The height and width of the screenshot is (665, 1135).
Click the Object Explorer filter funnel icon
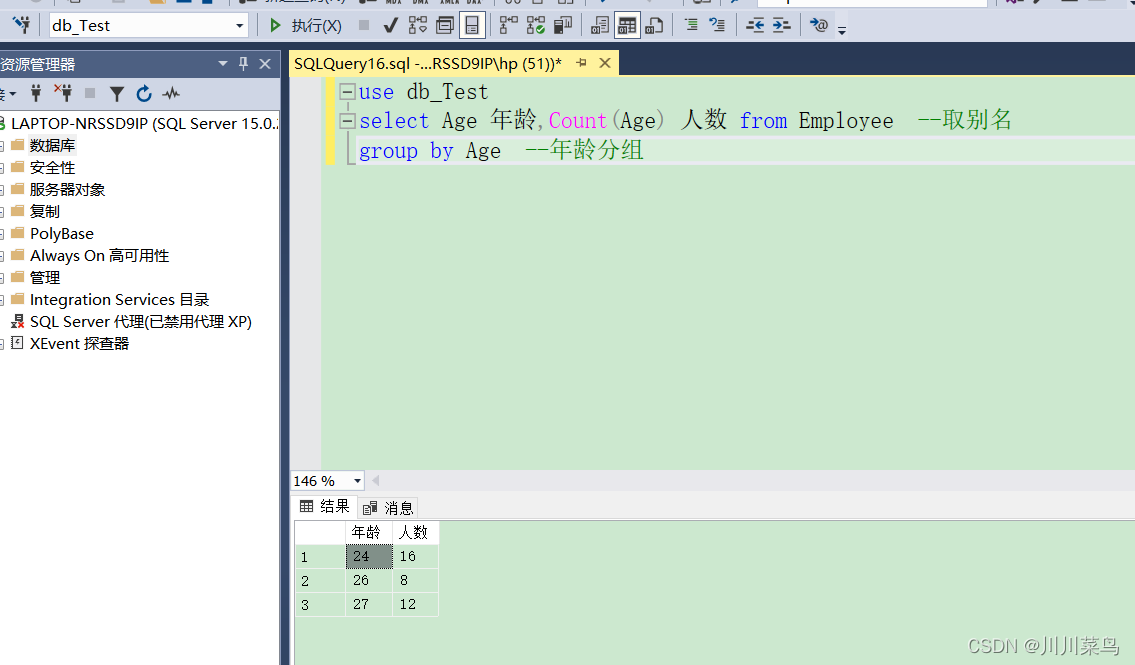tap(117, 93)
